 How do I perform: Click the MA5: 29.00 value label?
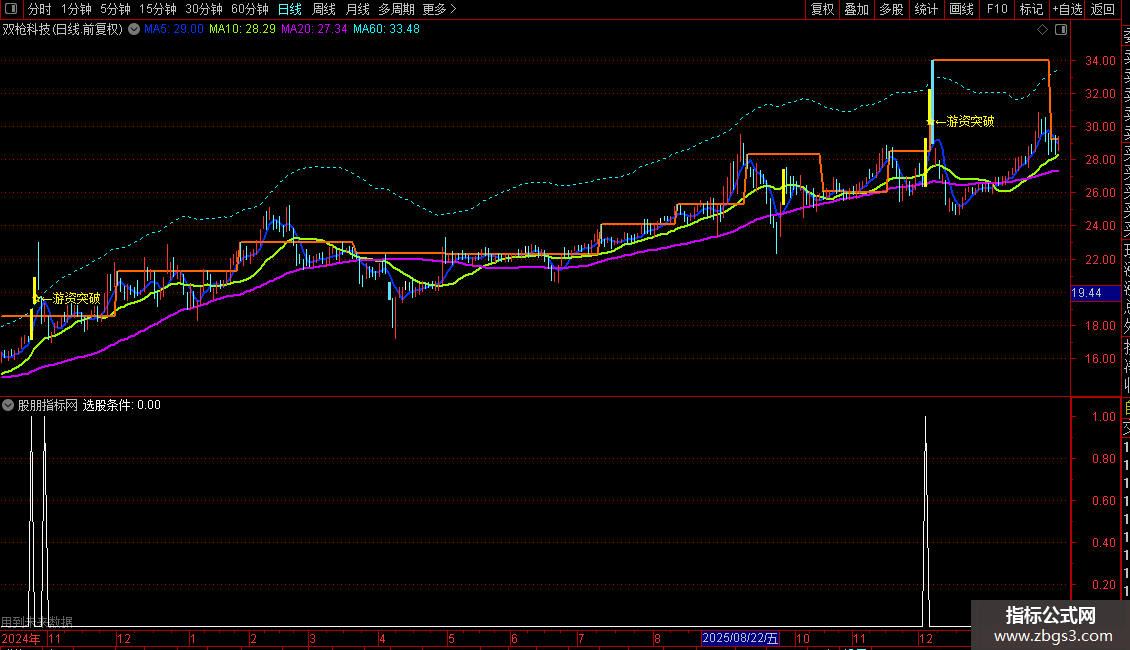pos(174,29)
